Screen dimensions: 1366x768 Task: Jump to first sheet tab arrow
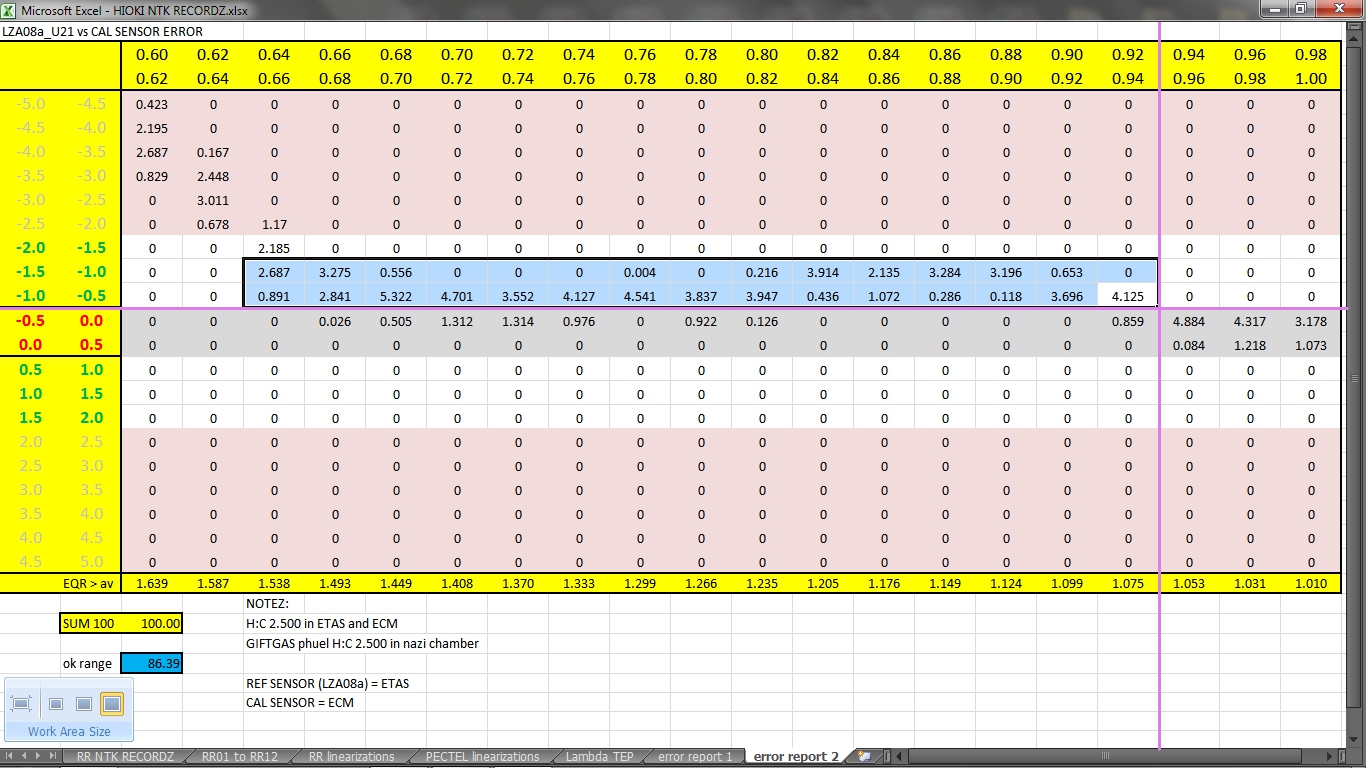[11, 757]
